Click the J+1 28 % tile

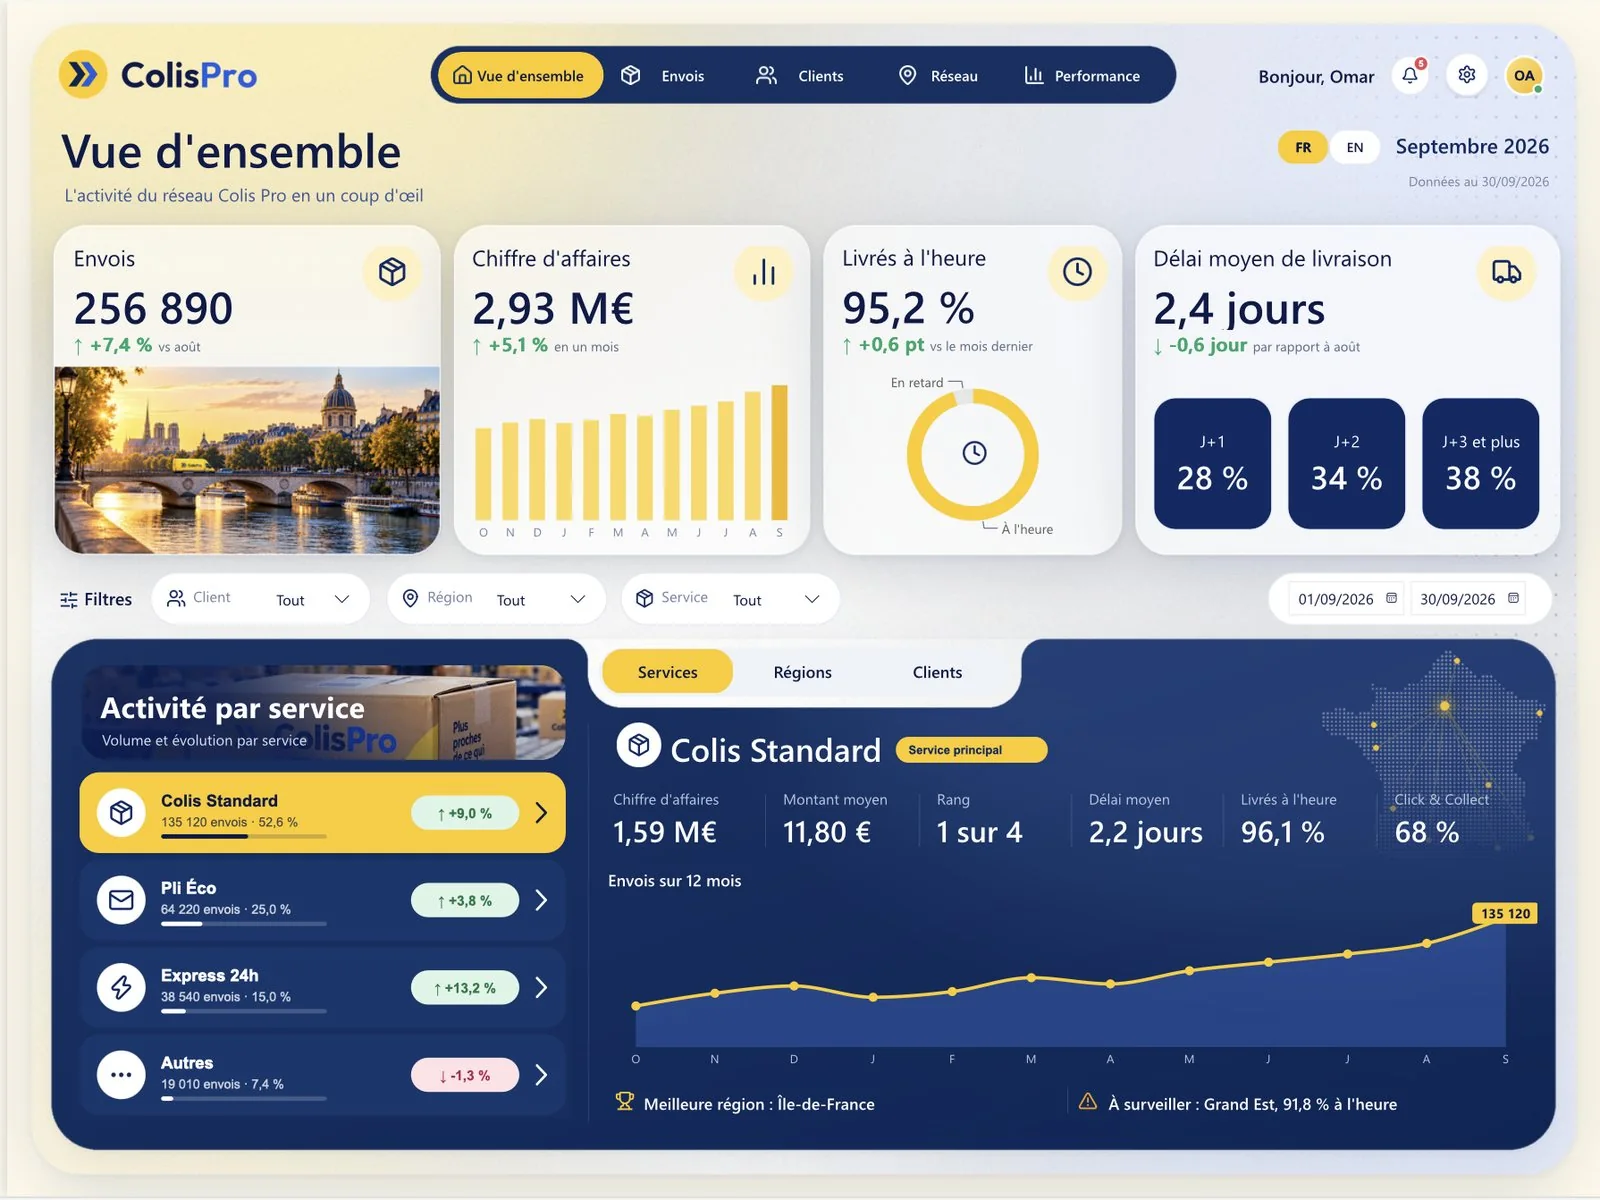pyautogui.click(x=1212, y=463)
